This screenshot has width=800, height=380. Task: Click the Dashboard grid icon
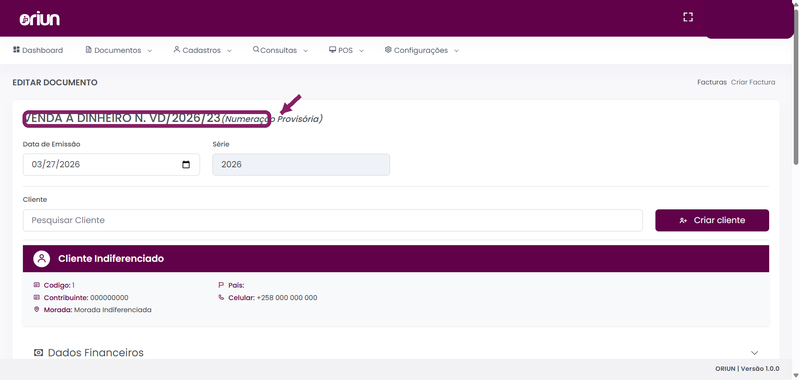[x=16, y=49]
